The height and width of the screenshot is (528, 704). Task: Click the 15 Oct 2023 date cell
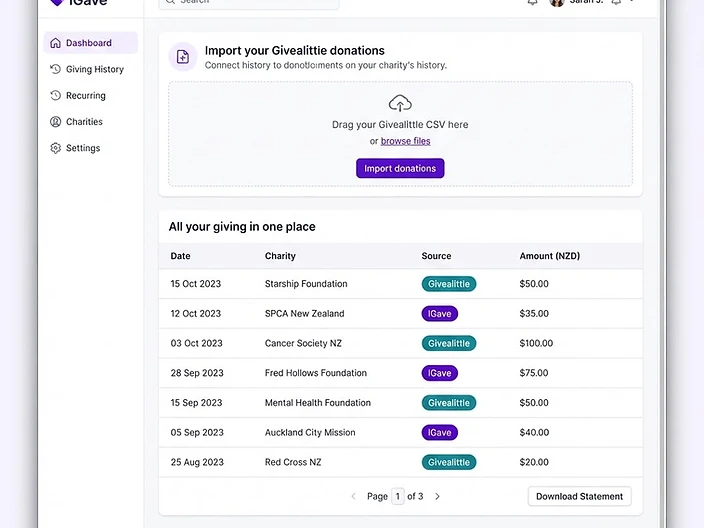pyautogui.click(x=196, y=284)
